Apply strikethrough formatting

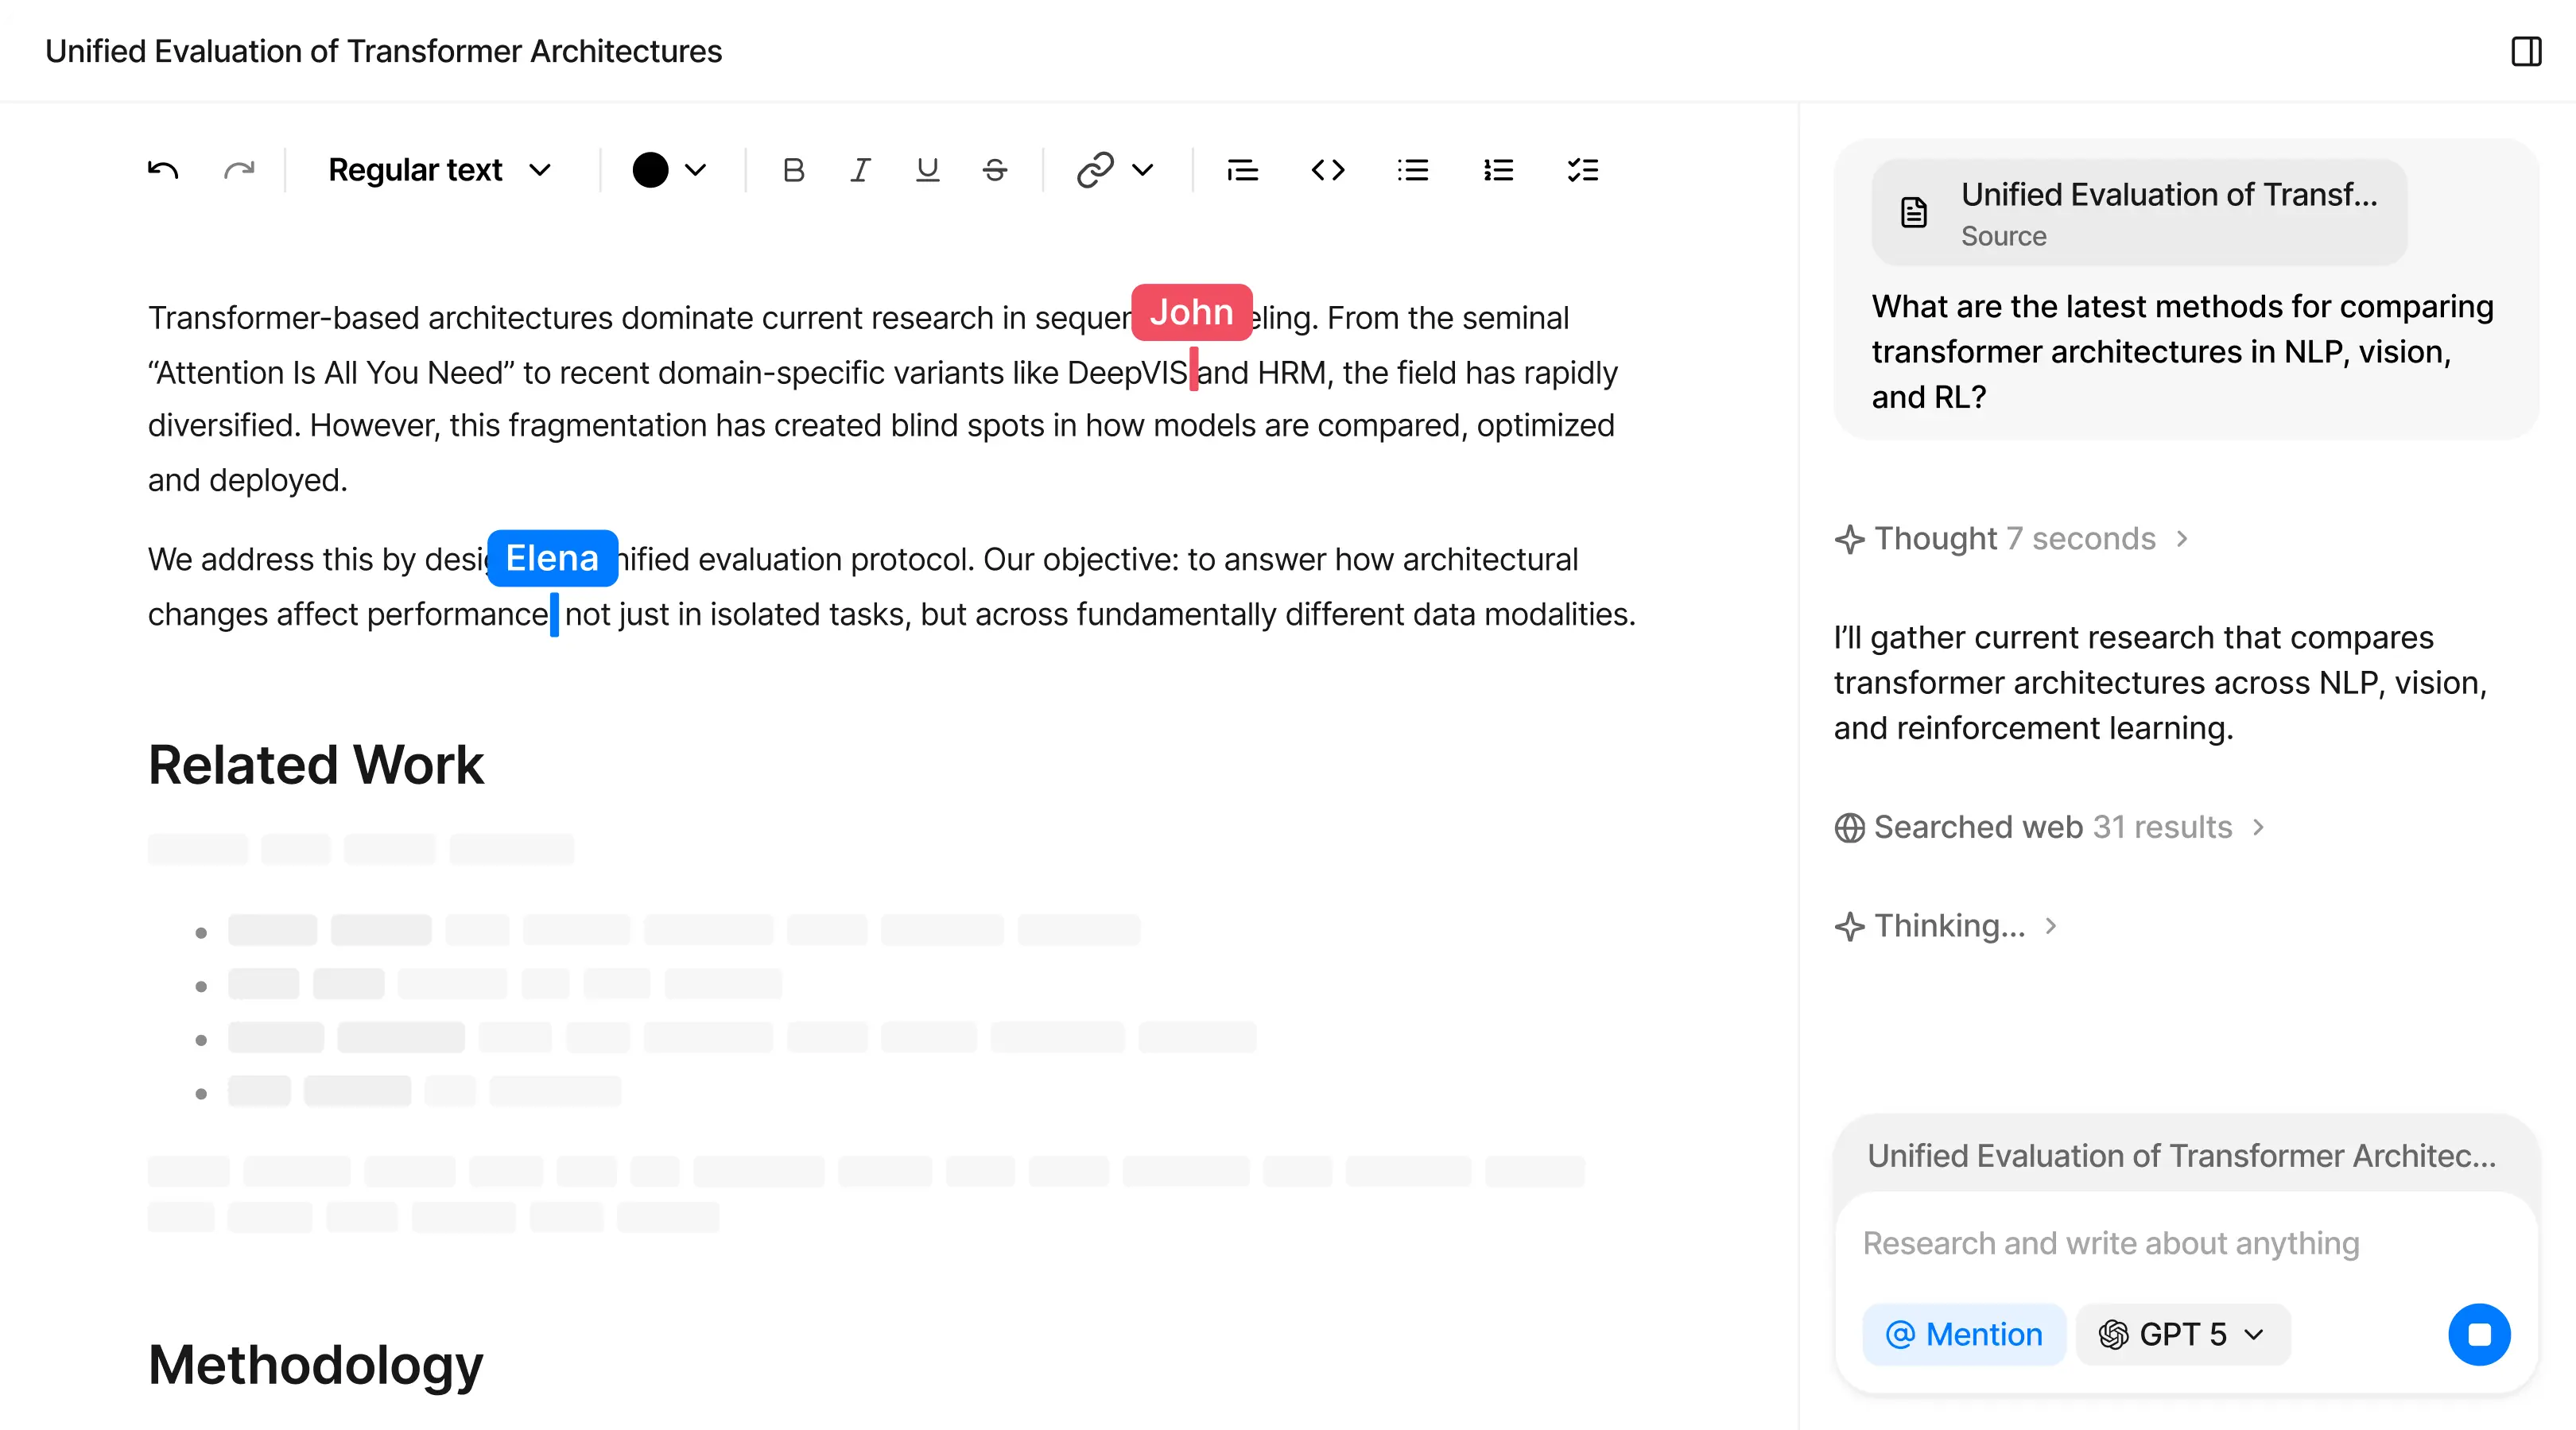tap(994, 170)
